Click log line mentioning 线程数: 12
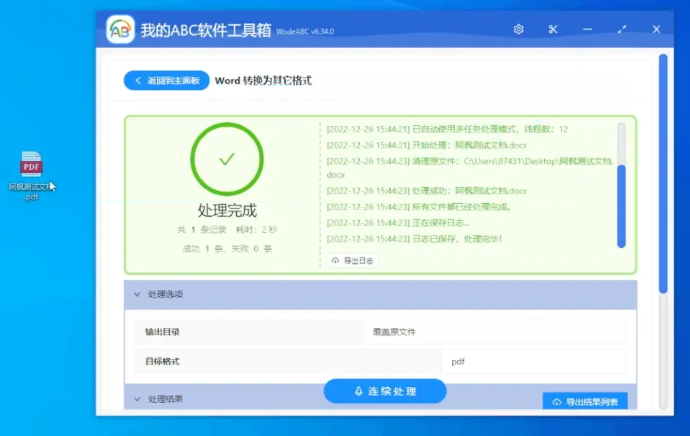 pos(447,129)
